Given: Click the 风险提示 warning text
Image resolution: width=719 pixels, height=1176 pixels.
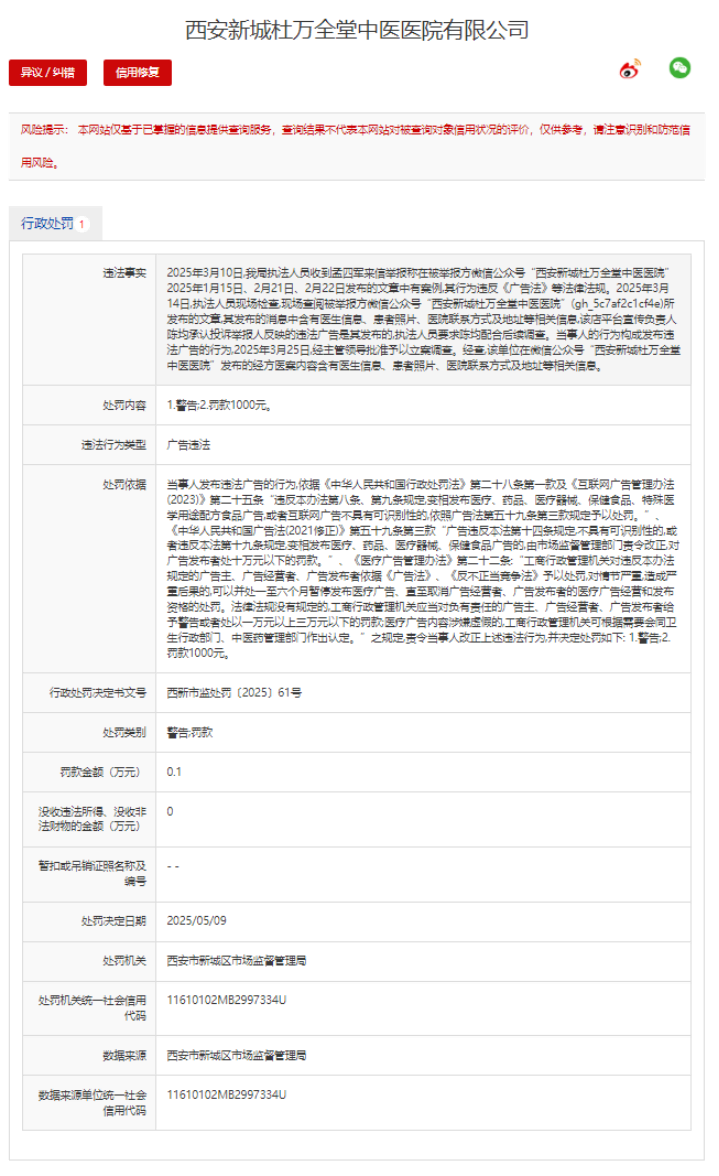Looking at the screenshot, I should click(356, 146).
